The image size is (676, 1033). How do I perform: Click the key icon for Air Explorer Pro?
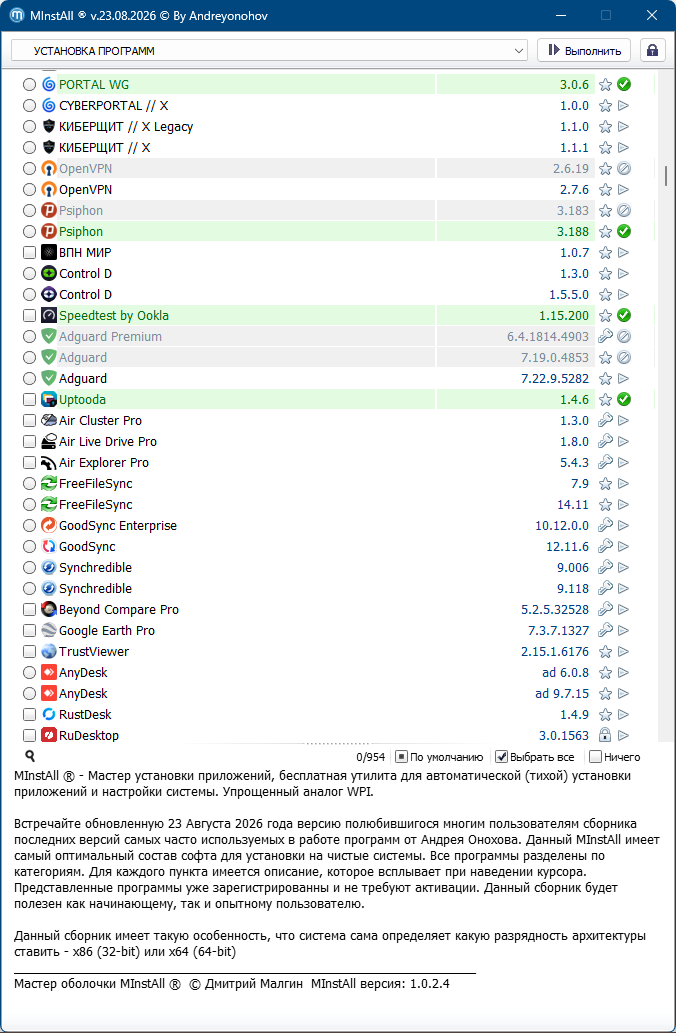[605, 462]
